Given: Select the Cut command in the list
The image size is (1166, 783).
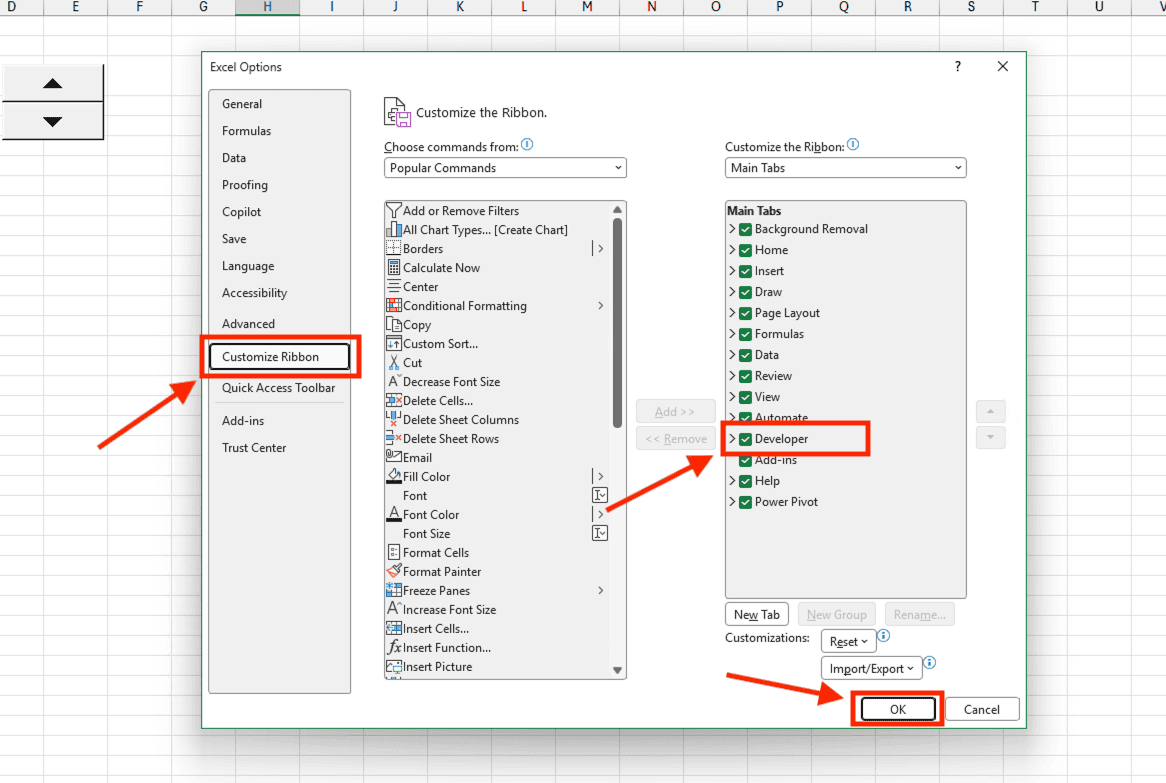Looking at the screenshot, I should tap(412, 362).
